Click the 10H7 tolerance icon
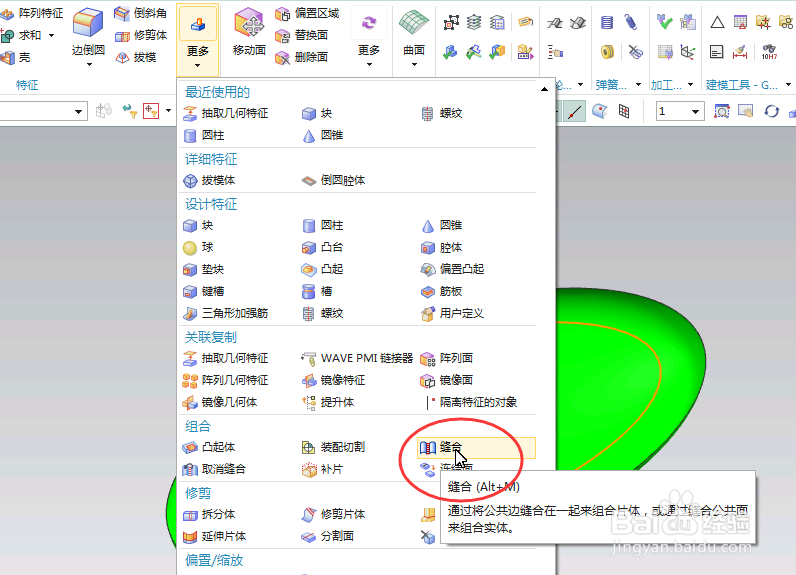This screenshot has height=575, width=796. click(769, 52)
